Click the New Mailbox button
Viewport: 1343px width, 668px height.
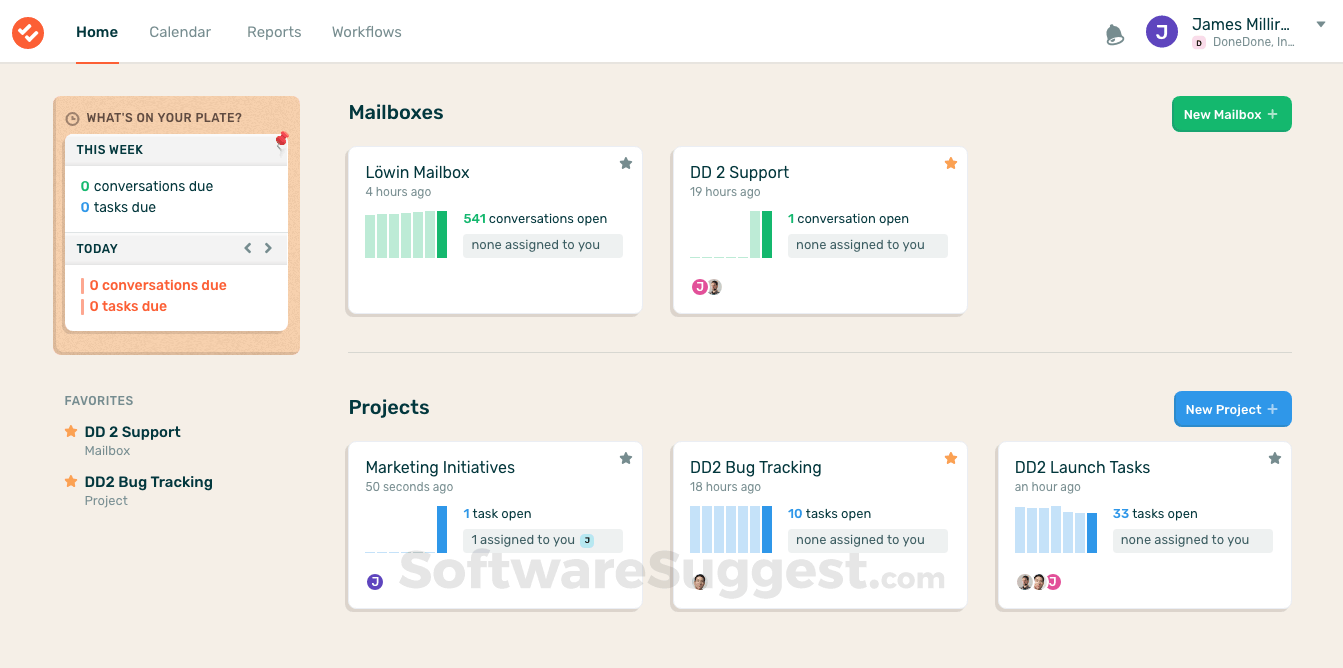click(x=1231, y=114)
